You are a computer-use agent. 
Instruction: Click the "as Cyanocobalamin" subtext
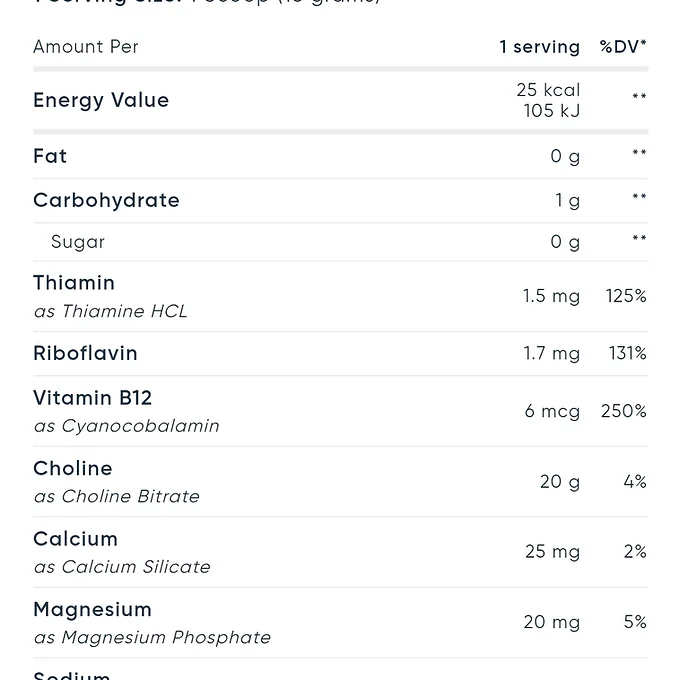point(126,426)
